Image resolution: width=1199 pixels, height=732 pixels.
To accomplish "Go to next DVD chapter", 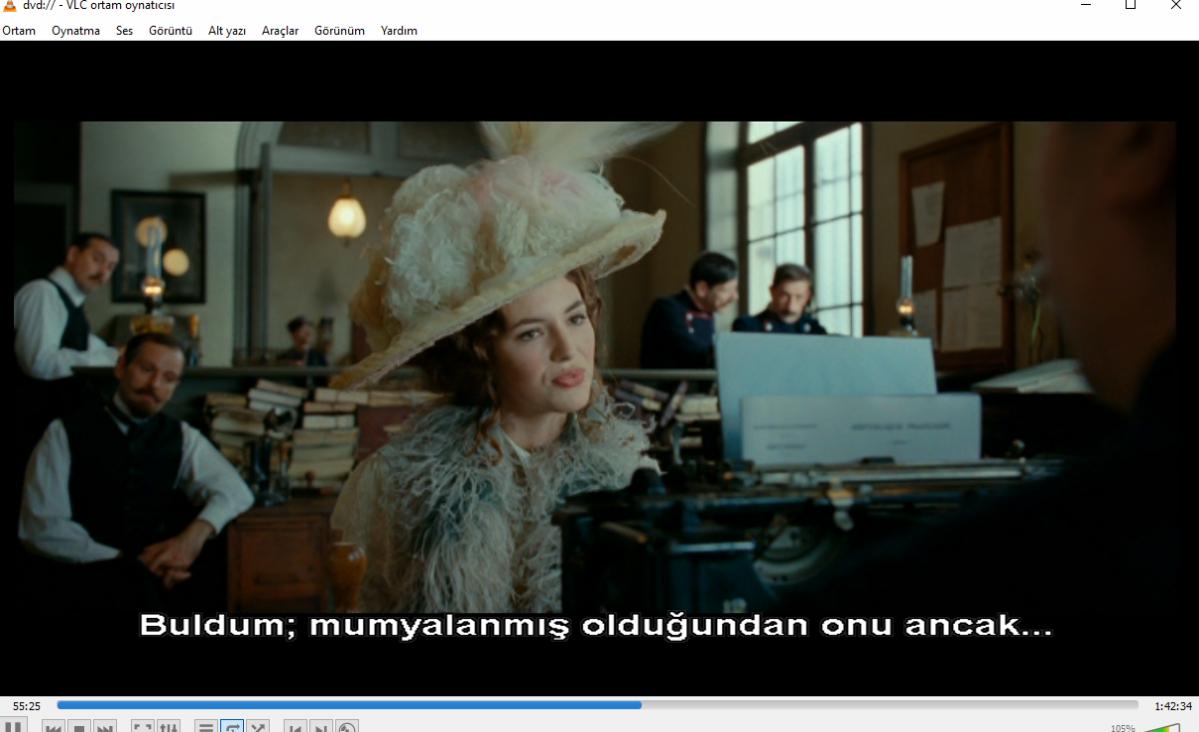I will point(321,727).
